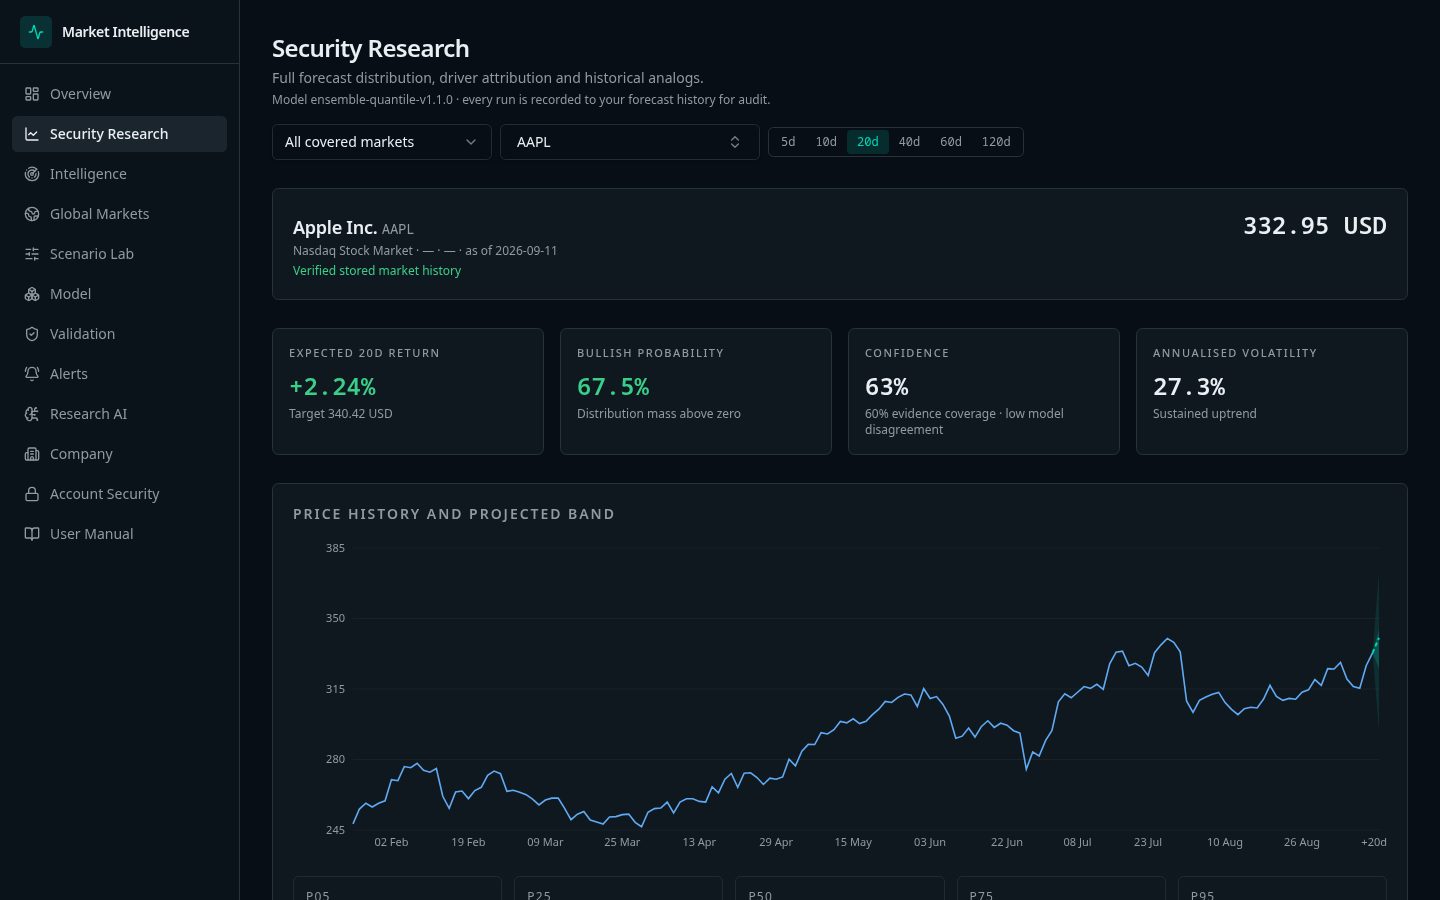The image size is (1440, 900).
Task: Click the projected band at chart end
Action: (1377, 650)
